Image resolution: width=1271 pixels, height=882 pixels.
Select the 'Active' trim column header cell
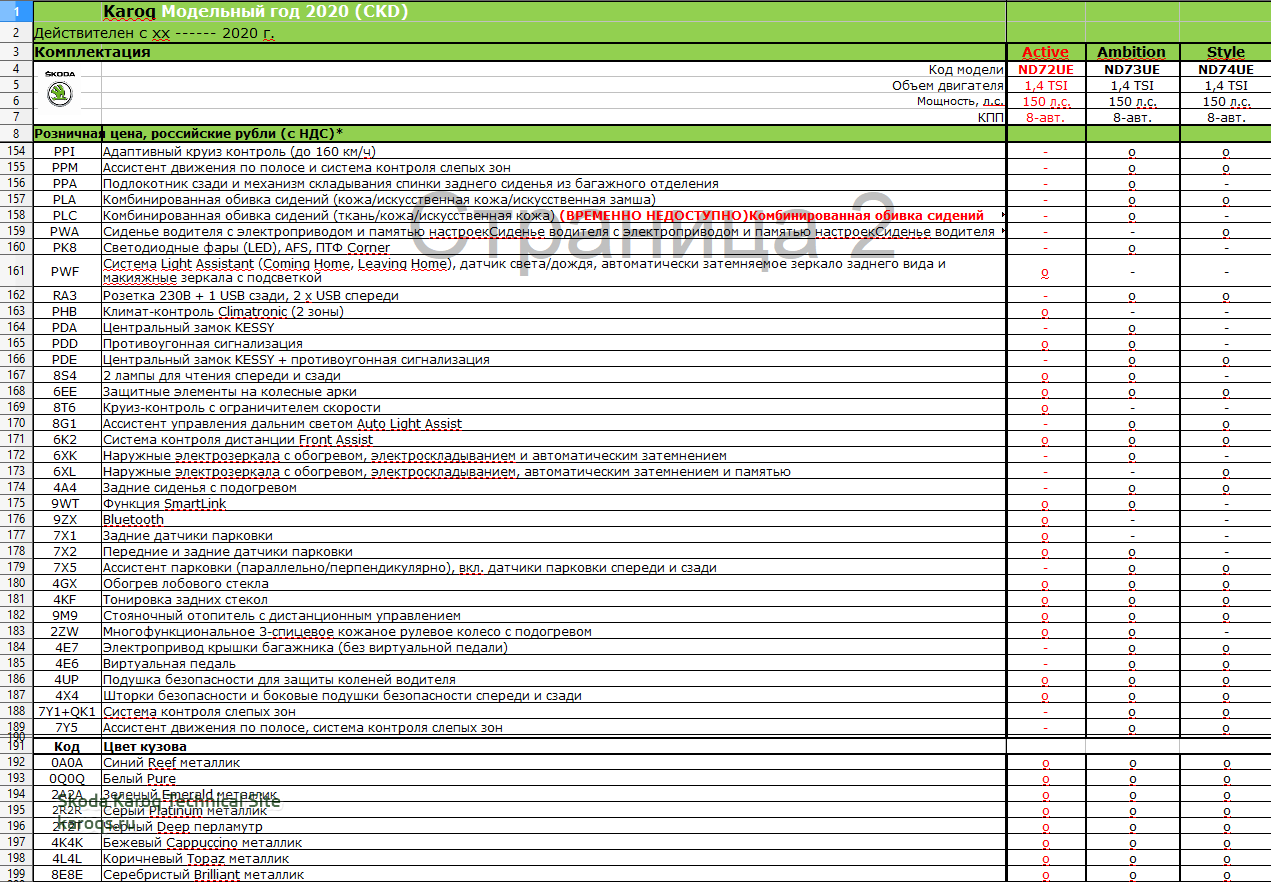(x=1045, y=52)
